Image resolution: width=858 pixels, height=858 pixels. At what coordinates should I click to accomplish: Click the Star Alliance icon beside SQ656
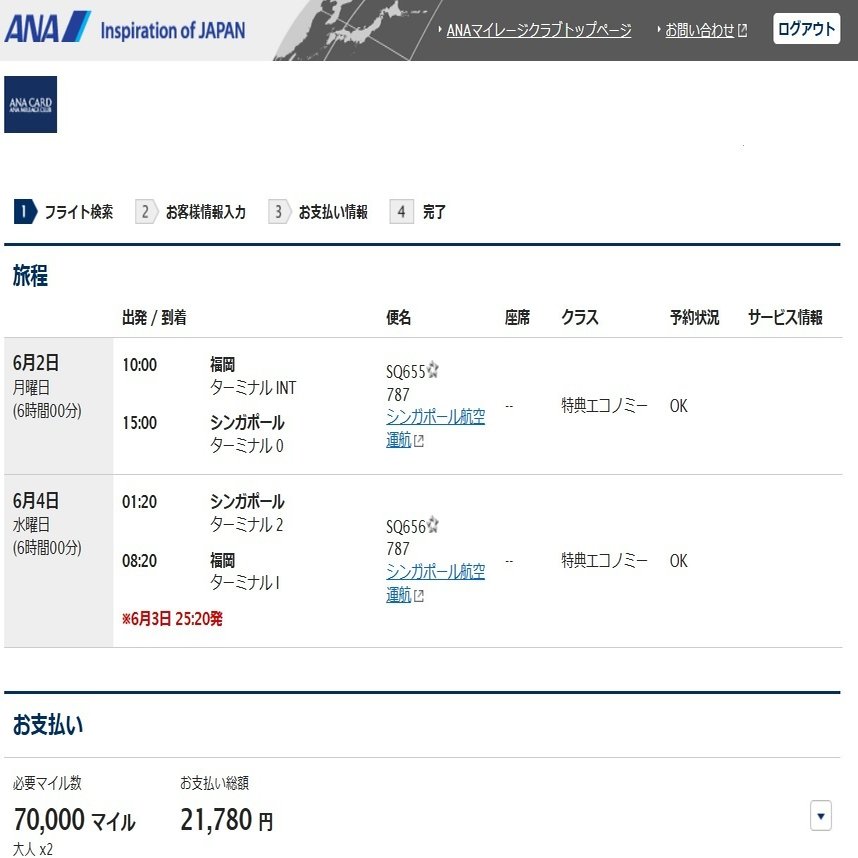[x=433, y=523]
